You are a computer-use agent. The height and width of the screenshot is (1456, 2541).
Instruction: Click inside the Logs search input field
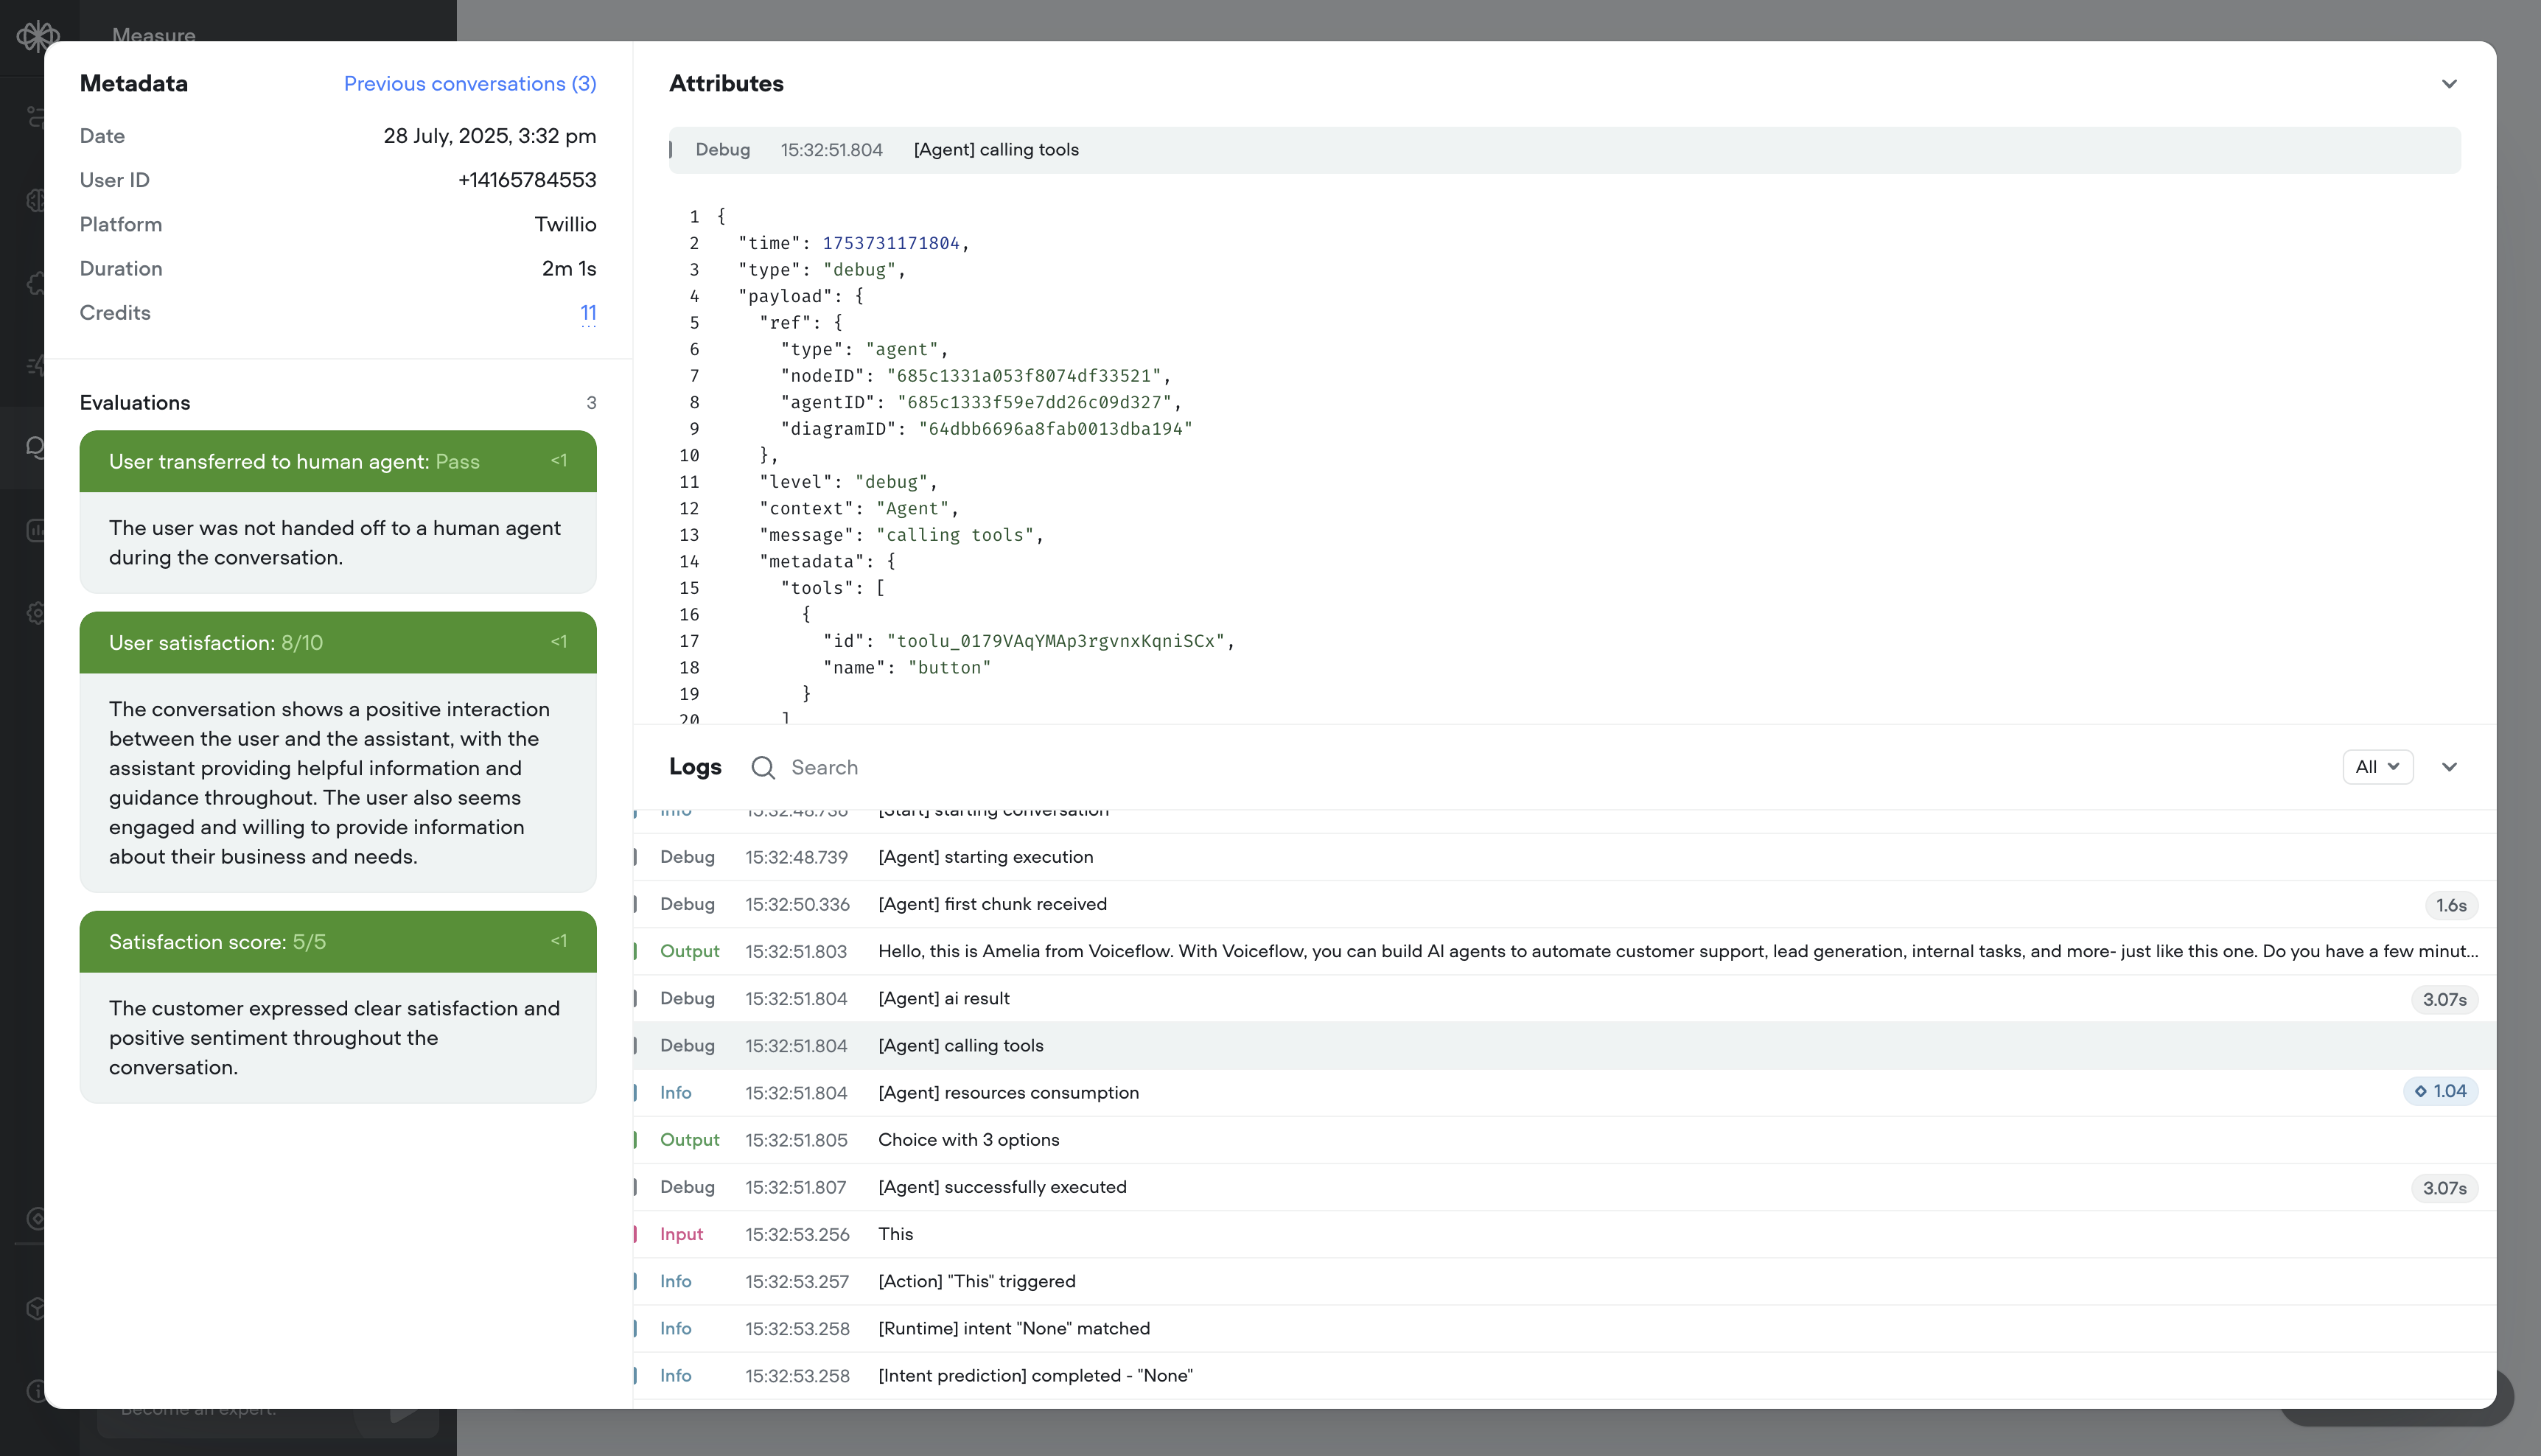(x=900, y=767)
